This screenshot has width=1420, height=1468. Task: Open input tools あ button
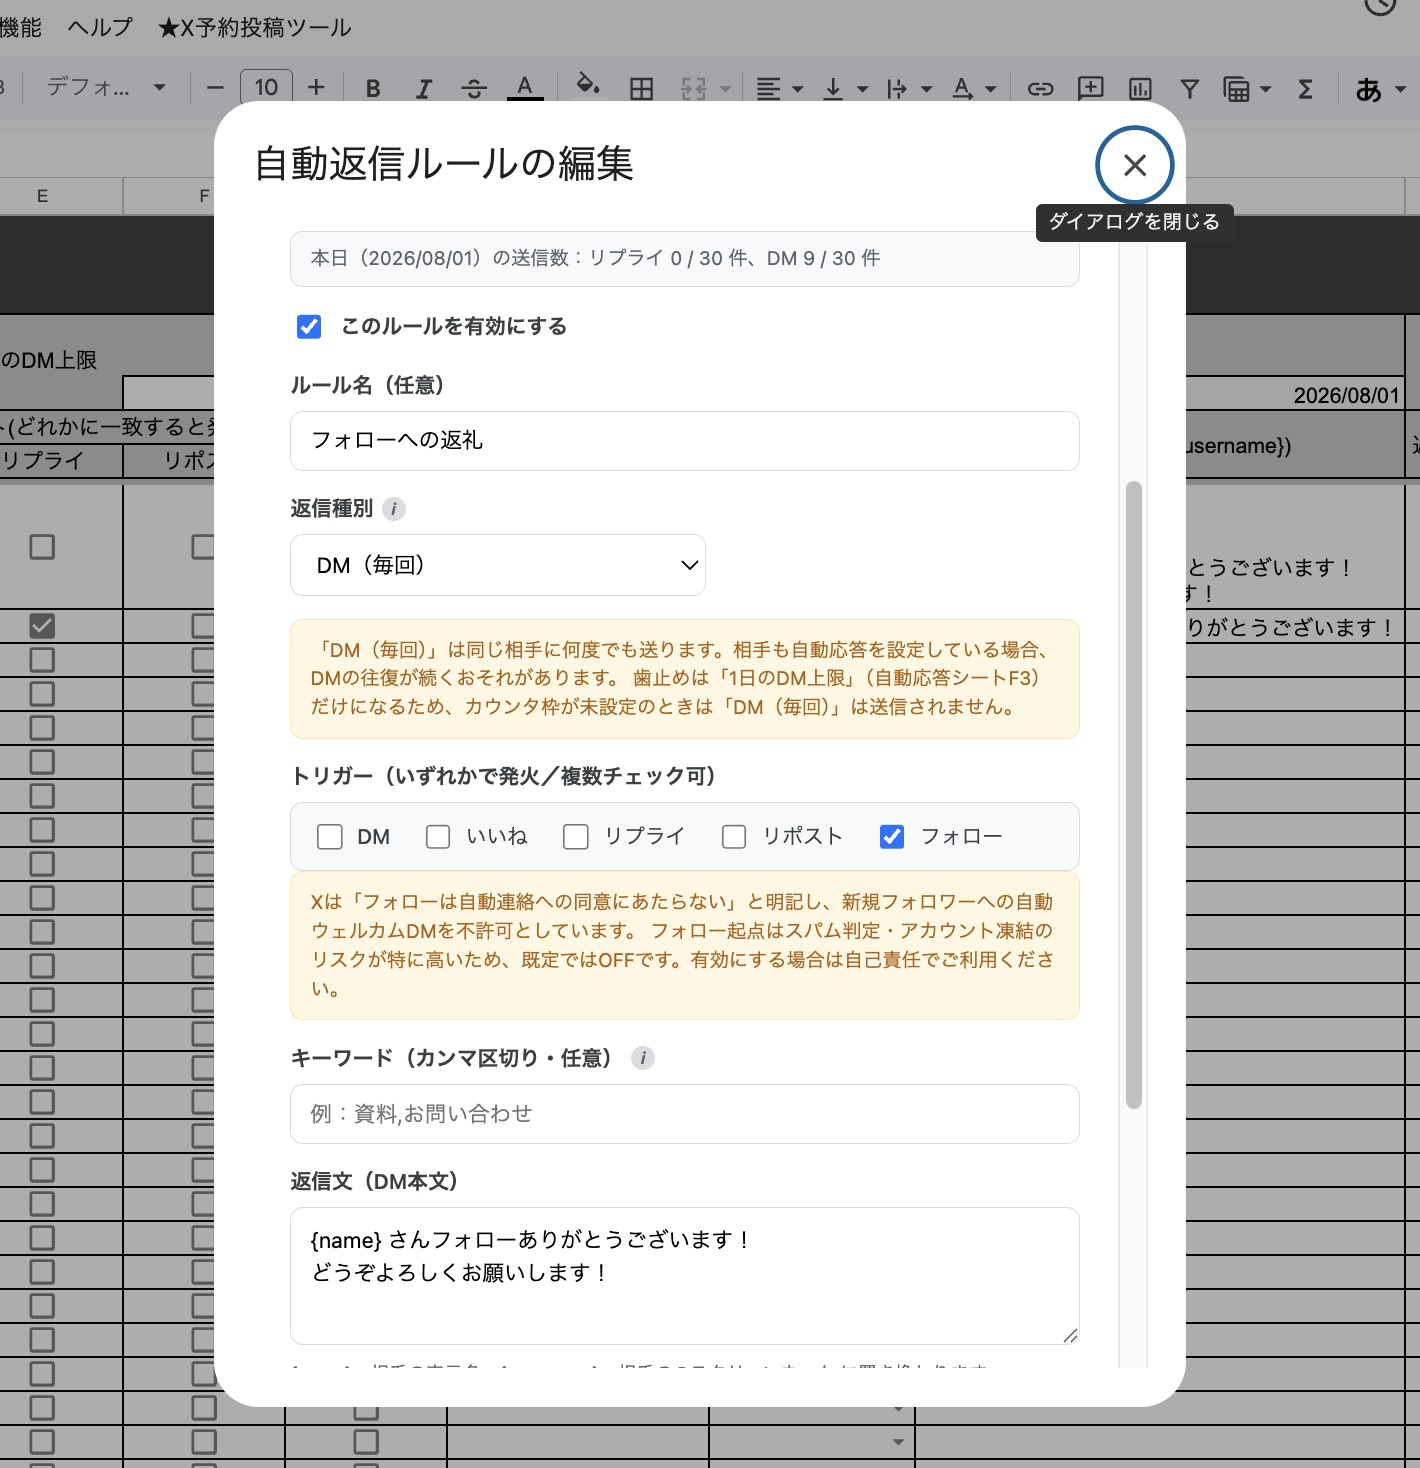(x=1369, y=89)
